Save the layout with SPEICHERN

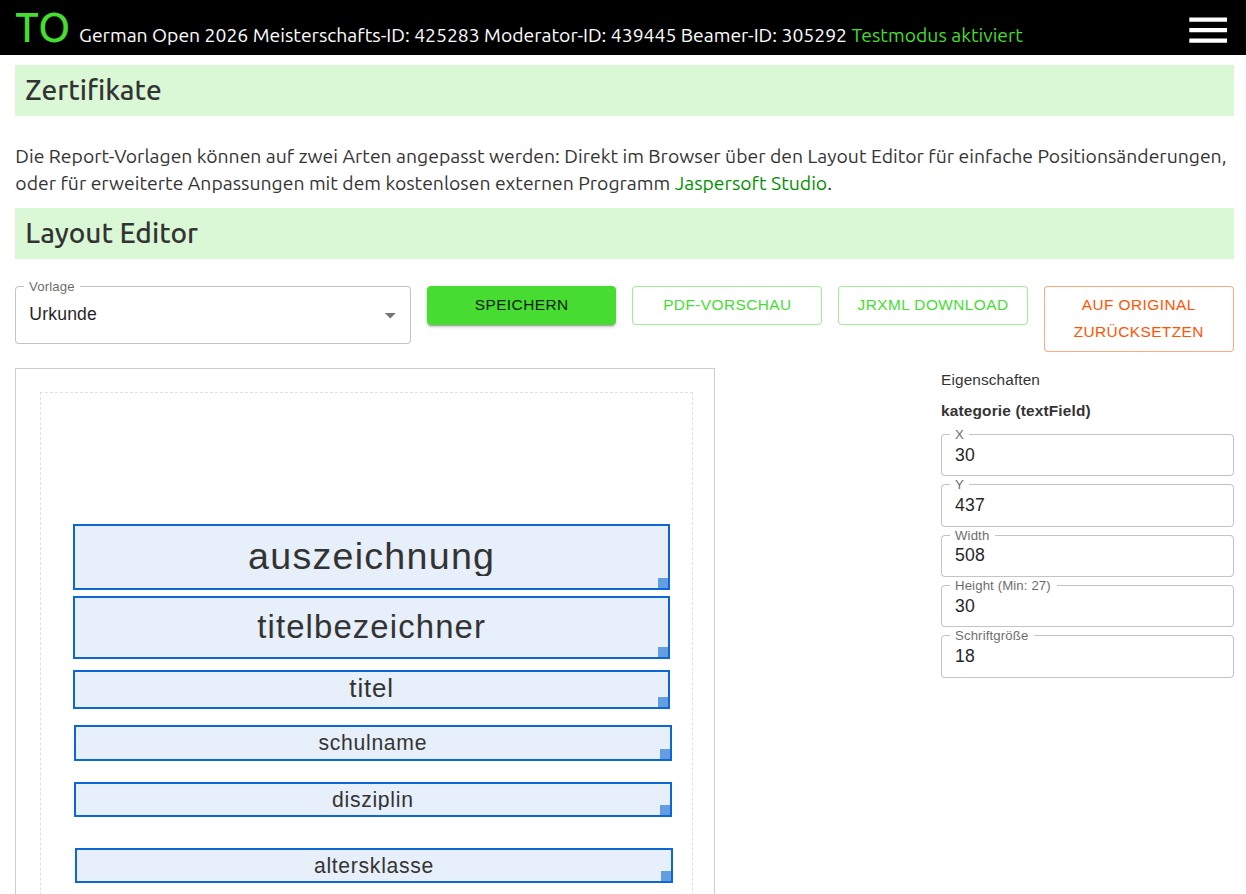521,305
